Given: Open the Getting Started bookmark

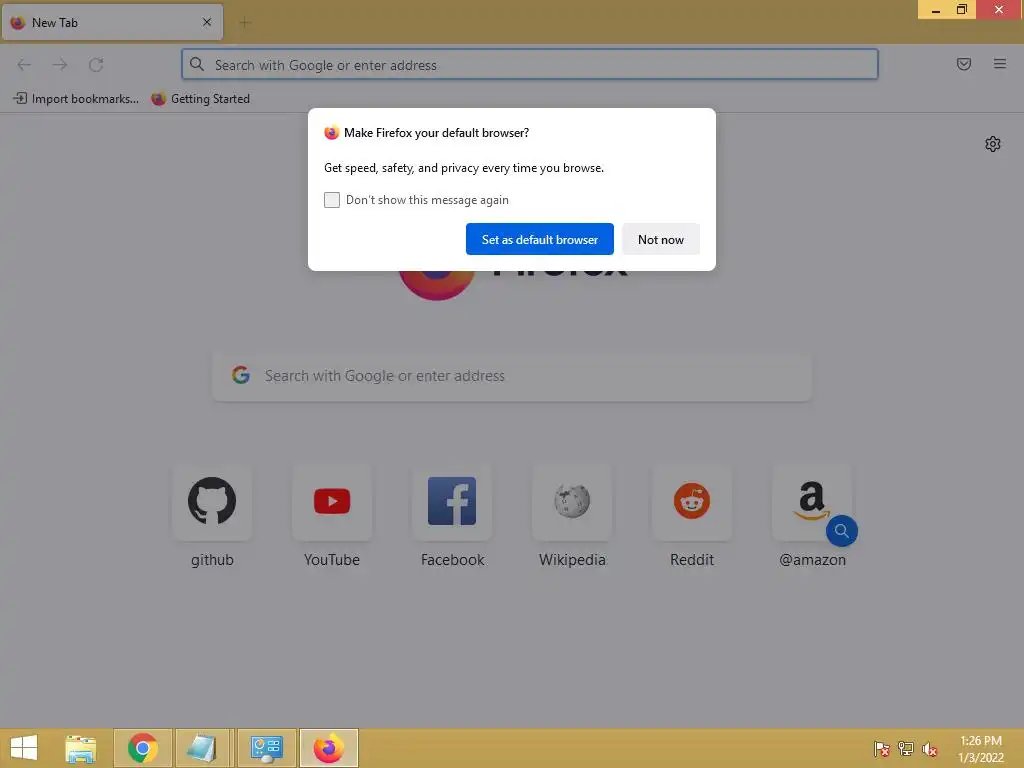Looking at the screenshot, I should 200,99.
